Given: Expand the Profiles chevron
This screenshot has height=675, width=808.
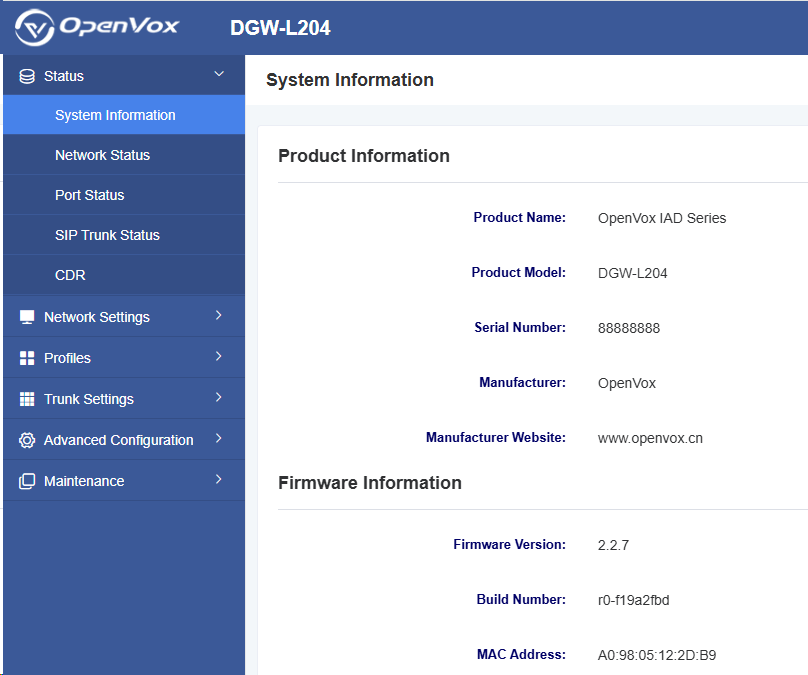Looking at the screenshot, I should pos(219,356).
